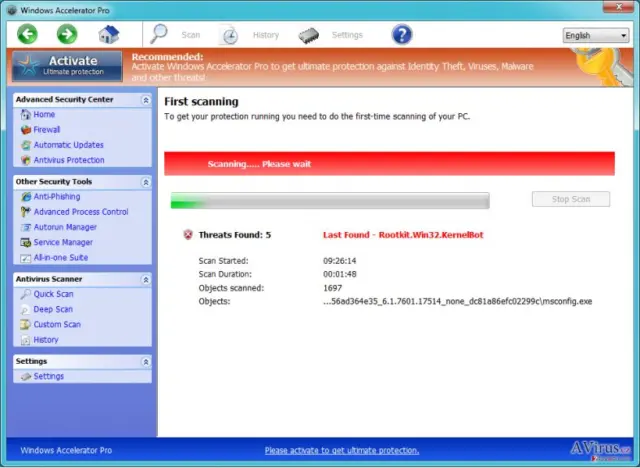
Task: Open the English language dropdown
Action: (x=596, y=35)
